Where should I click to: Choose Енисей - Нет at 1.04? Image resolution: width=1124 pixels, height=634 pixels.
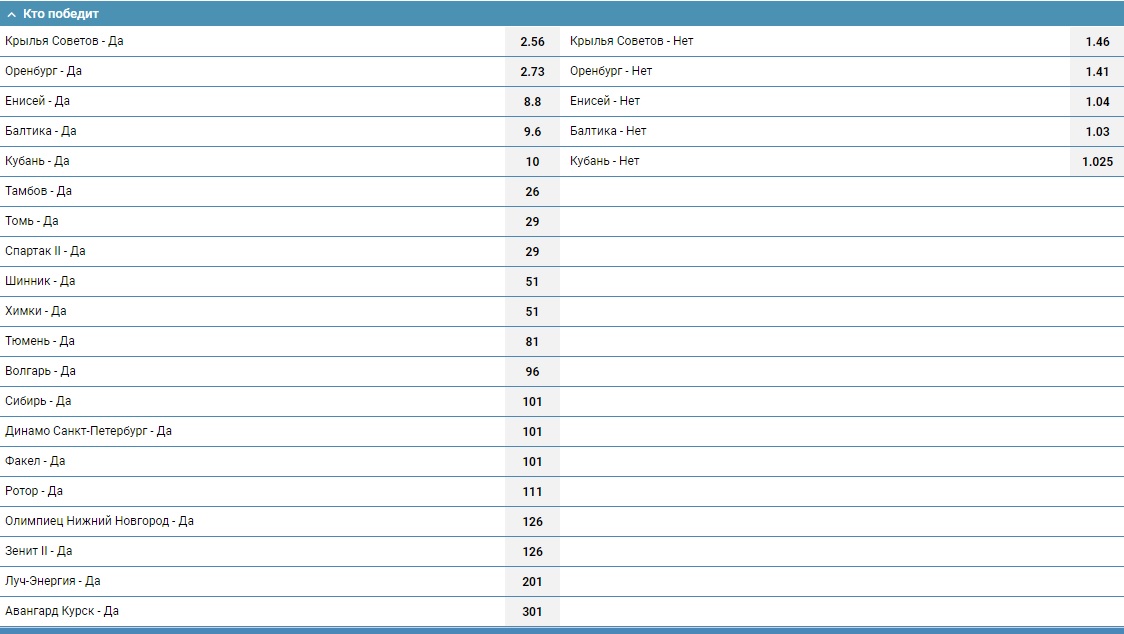1097,102
